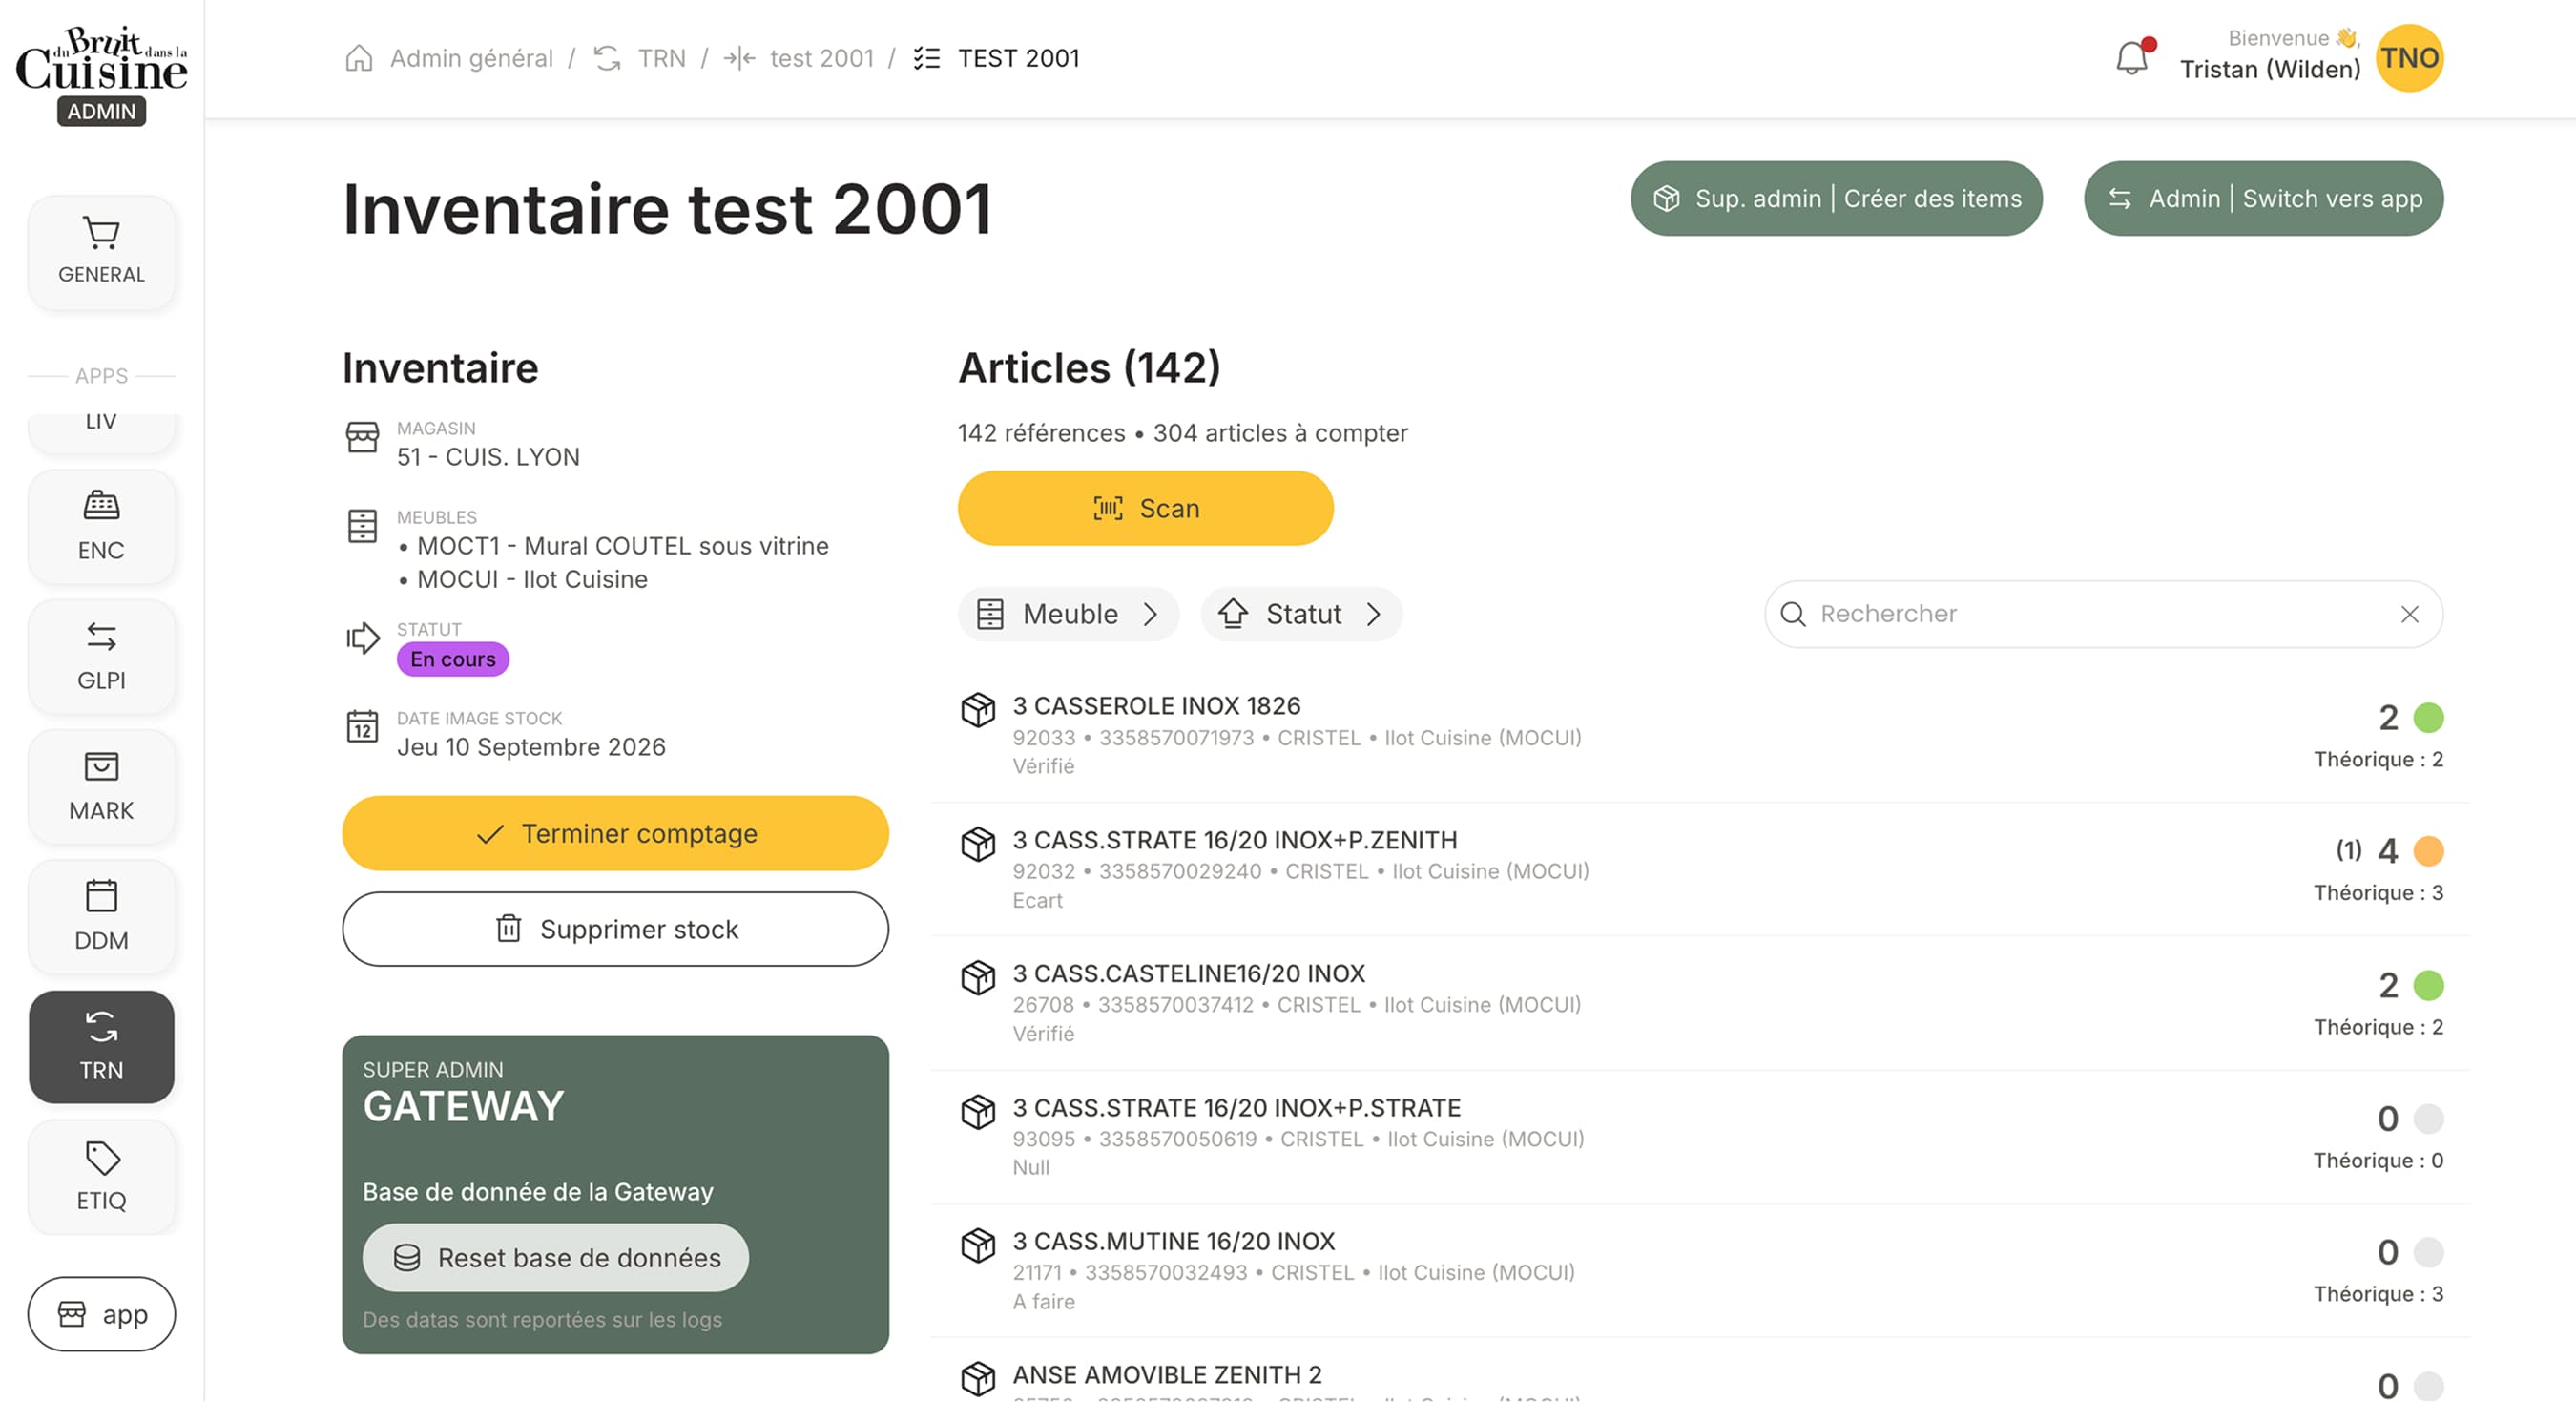Open the notifications bell icon
The height and width of the screenshot is (1402, 2576).
tap(2132, 58)
